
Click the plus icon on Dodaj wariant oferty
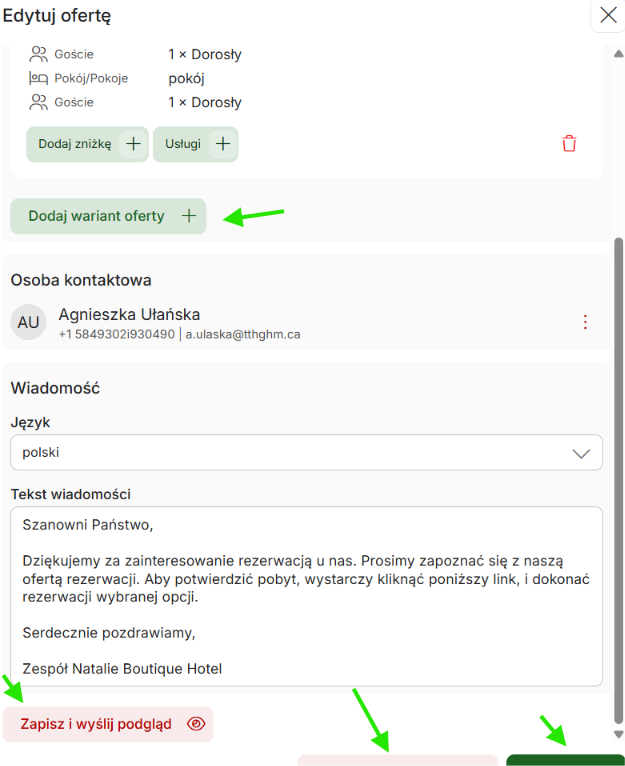click(x=189, y=216)
